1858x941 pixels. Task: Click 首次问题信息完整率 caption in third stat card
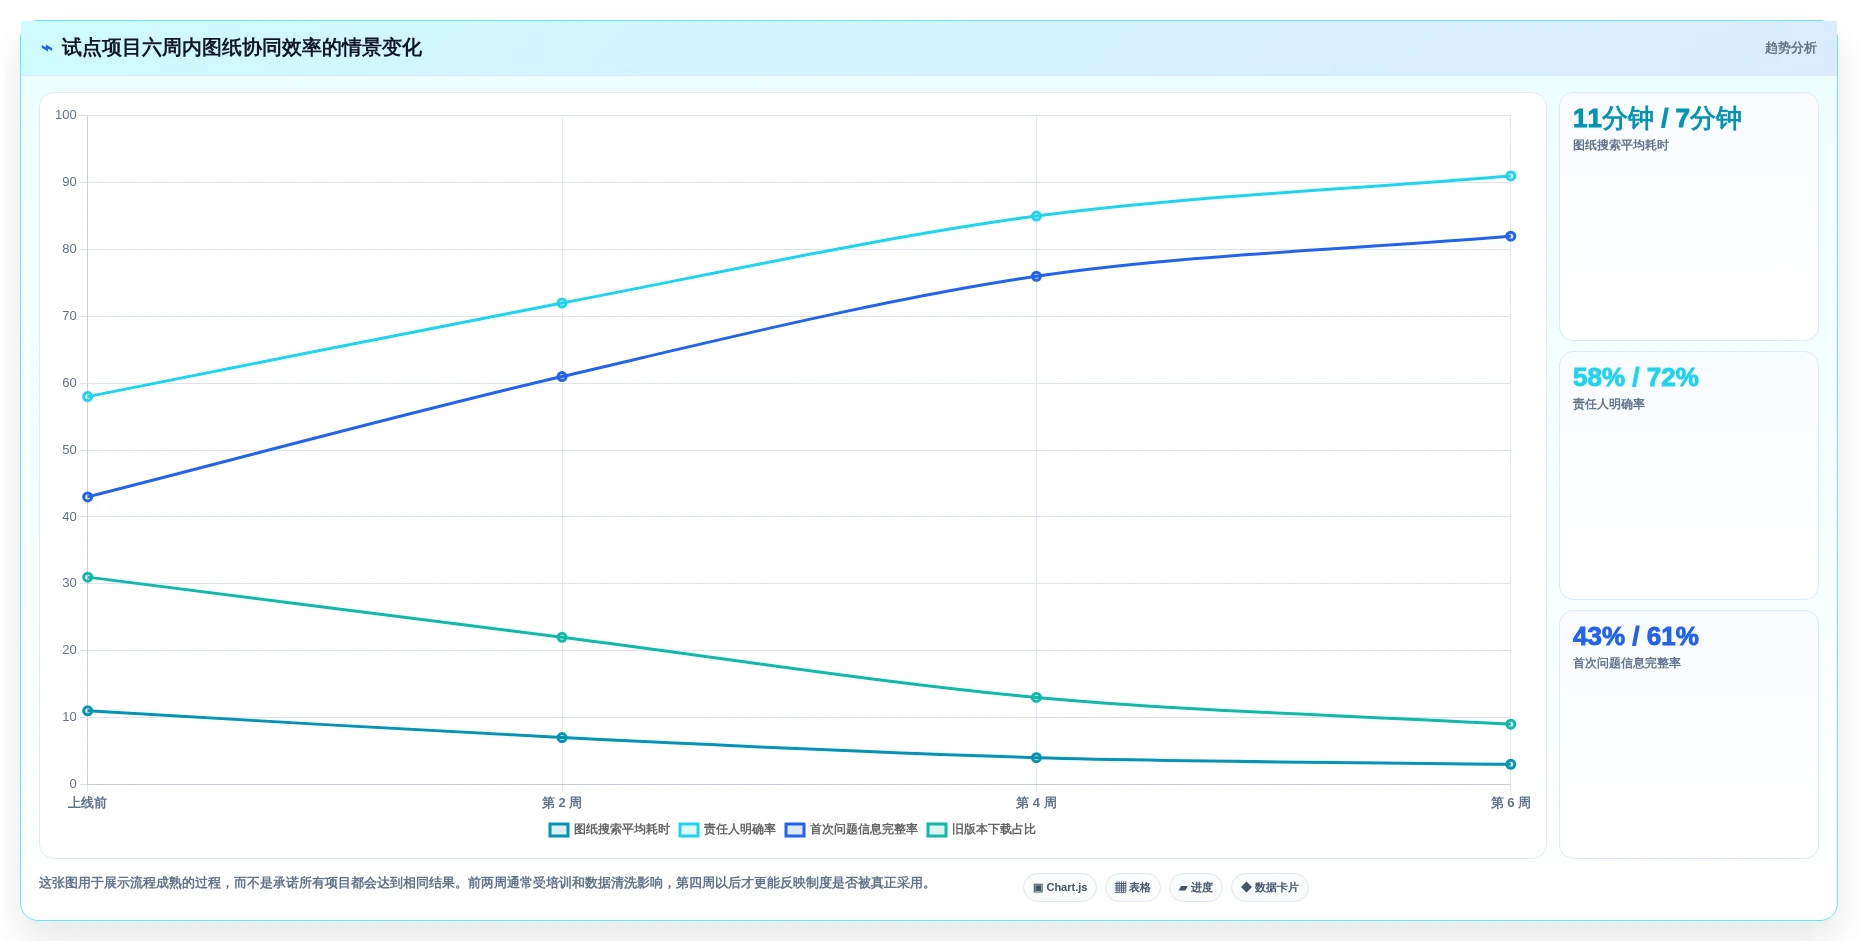[x=1626, y=664]
